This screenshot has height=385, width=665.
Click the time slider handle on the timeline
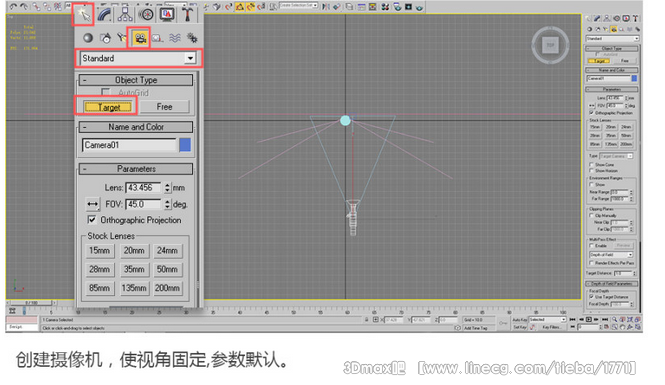point(31,303)
